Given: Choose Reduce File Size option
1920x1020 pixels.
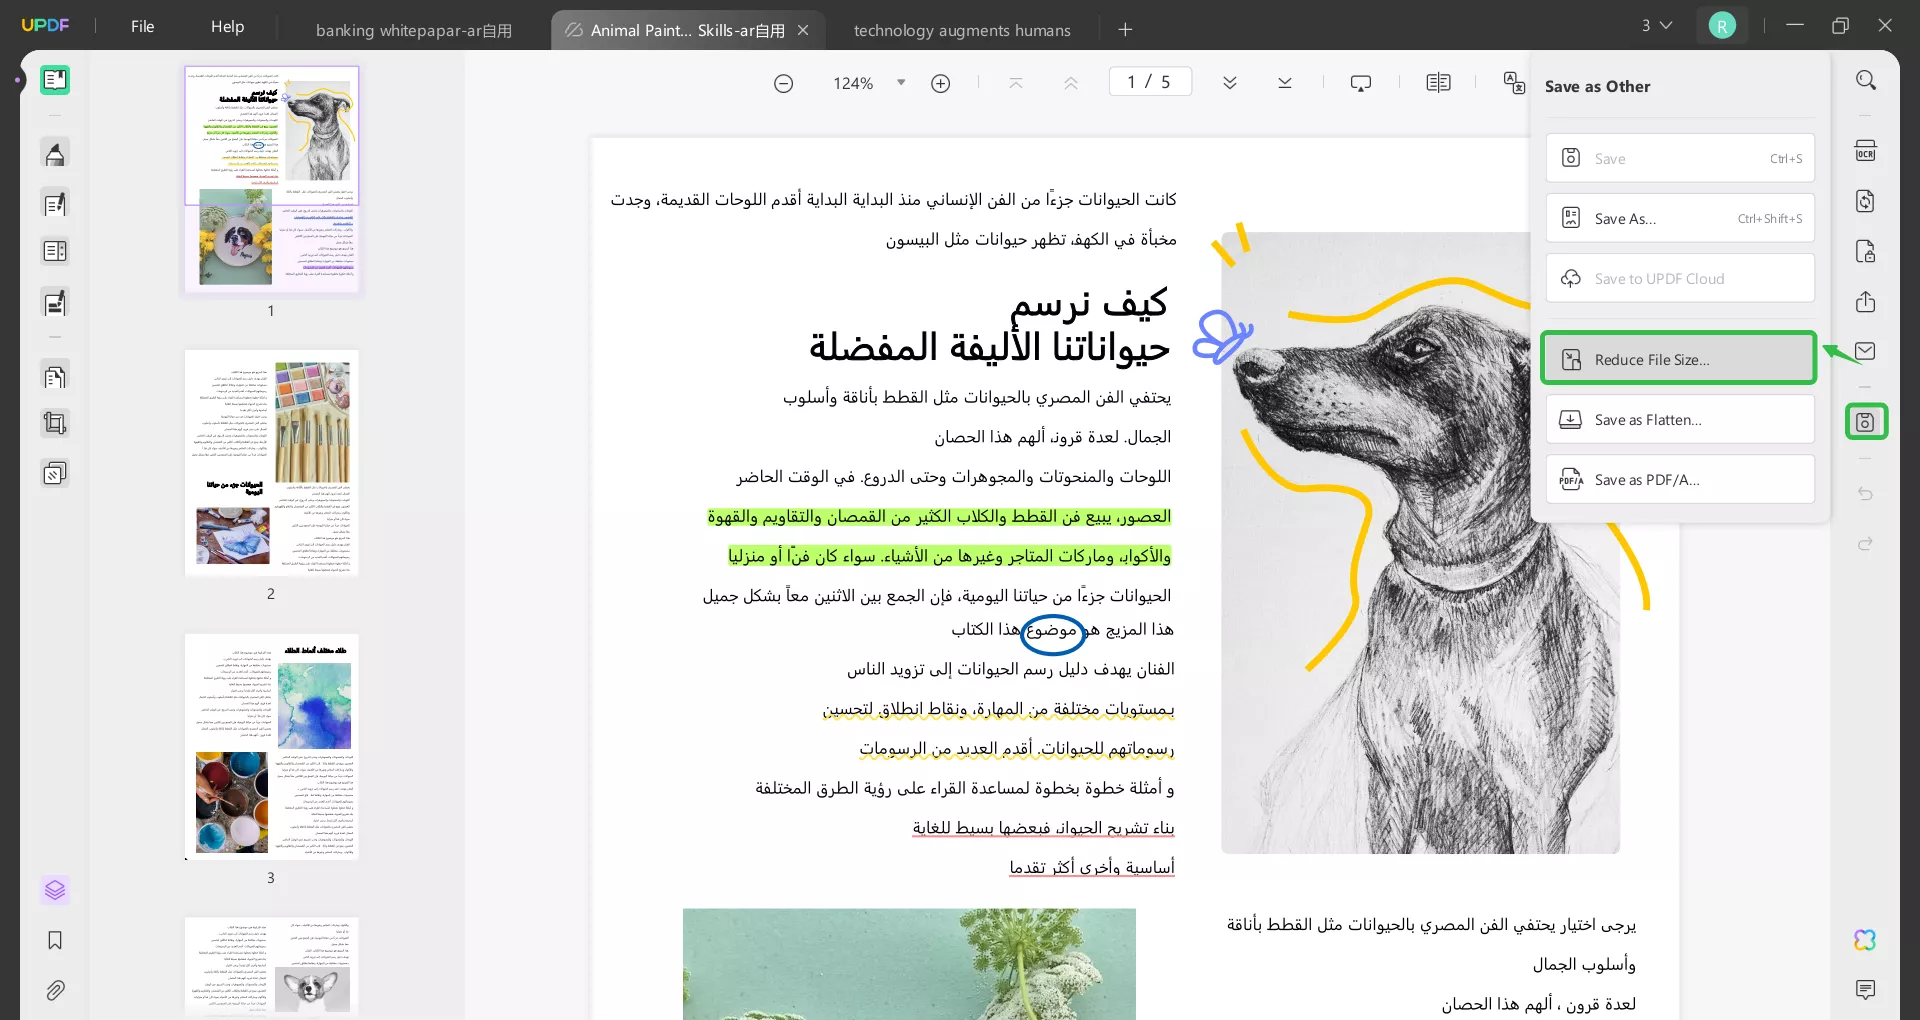Looking at the screenshot, I should (x=1678, y=358).
